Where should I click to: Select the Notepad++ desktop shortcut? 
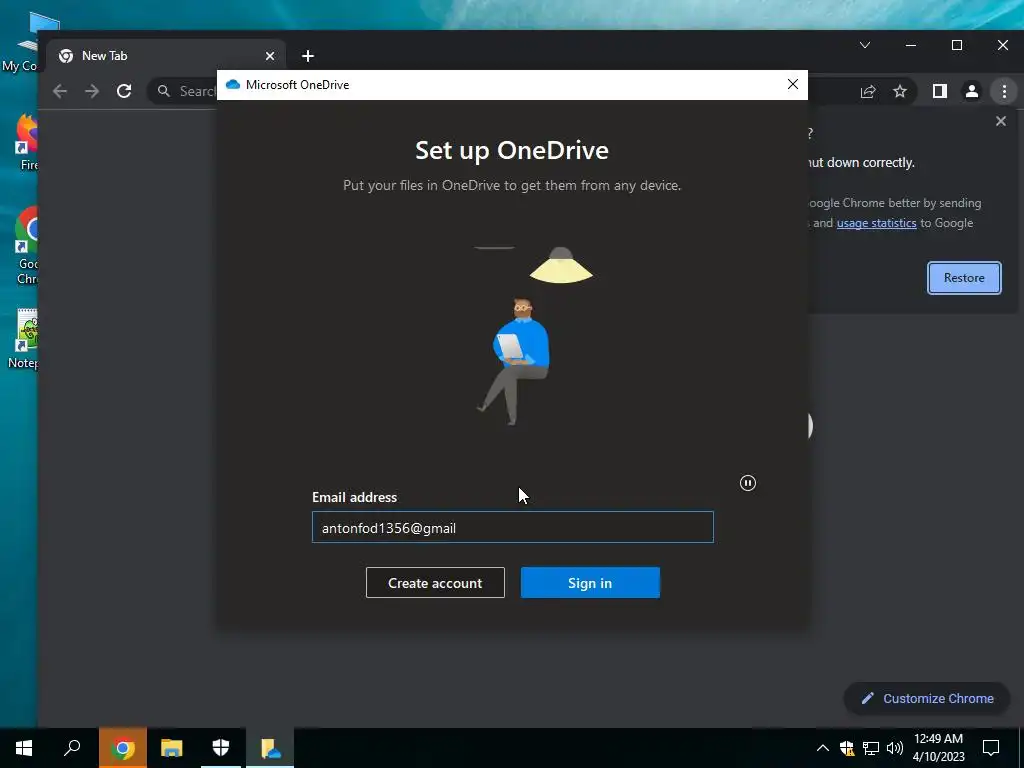(x=25, y=340)
